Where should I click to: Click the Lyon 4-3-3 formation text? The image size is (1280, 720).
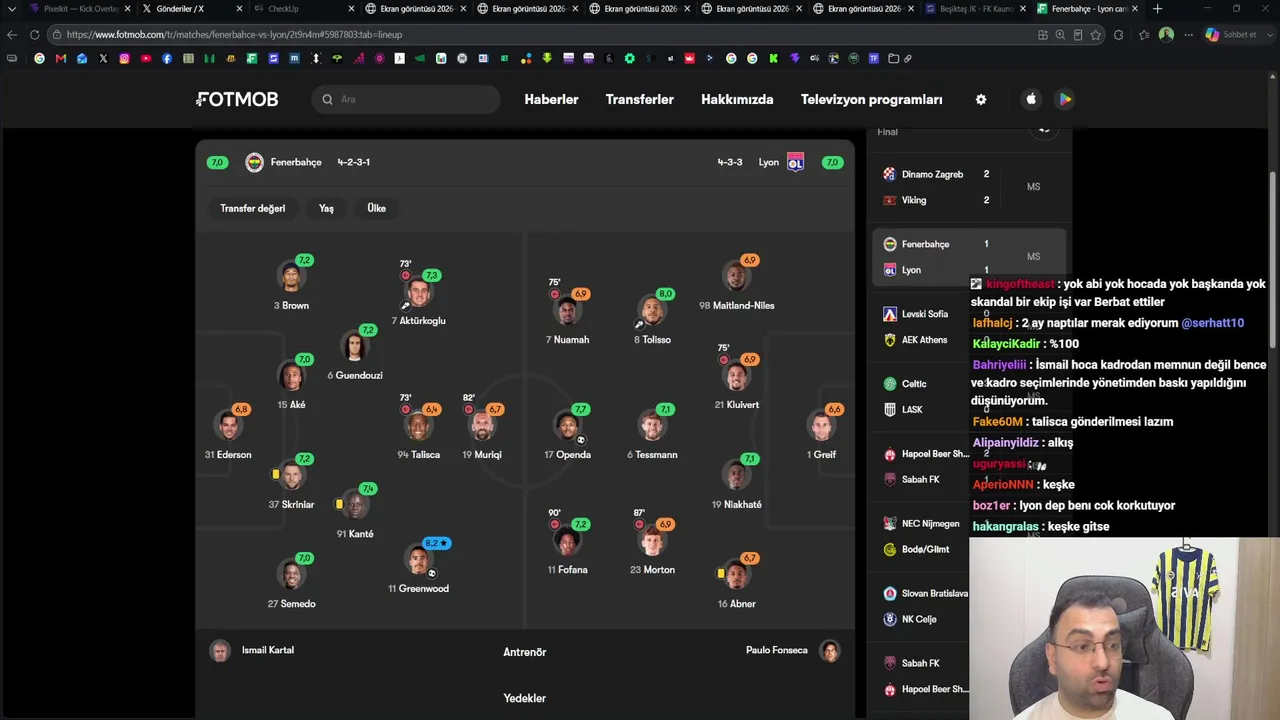coord(730,162)
